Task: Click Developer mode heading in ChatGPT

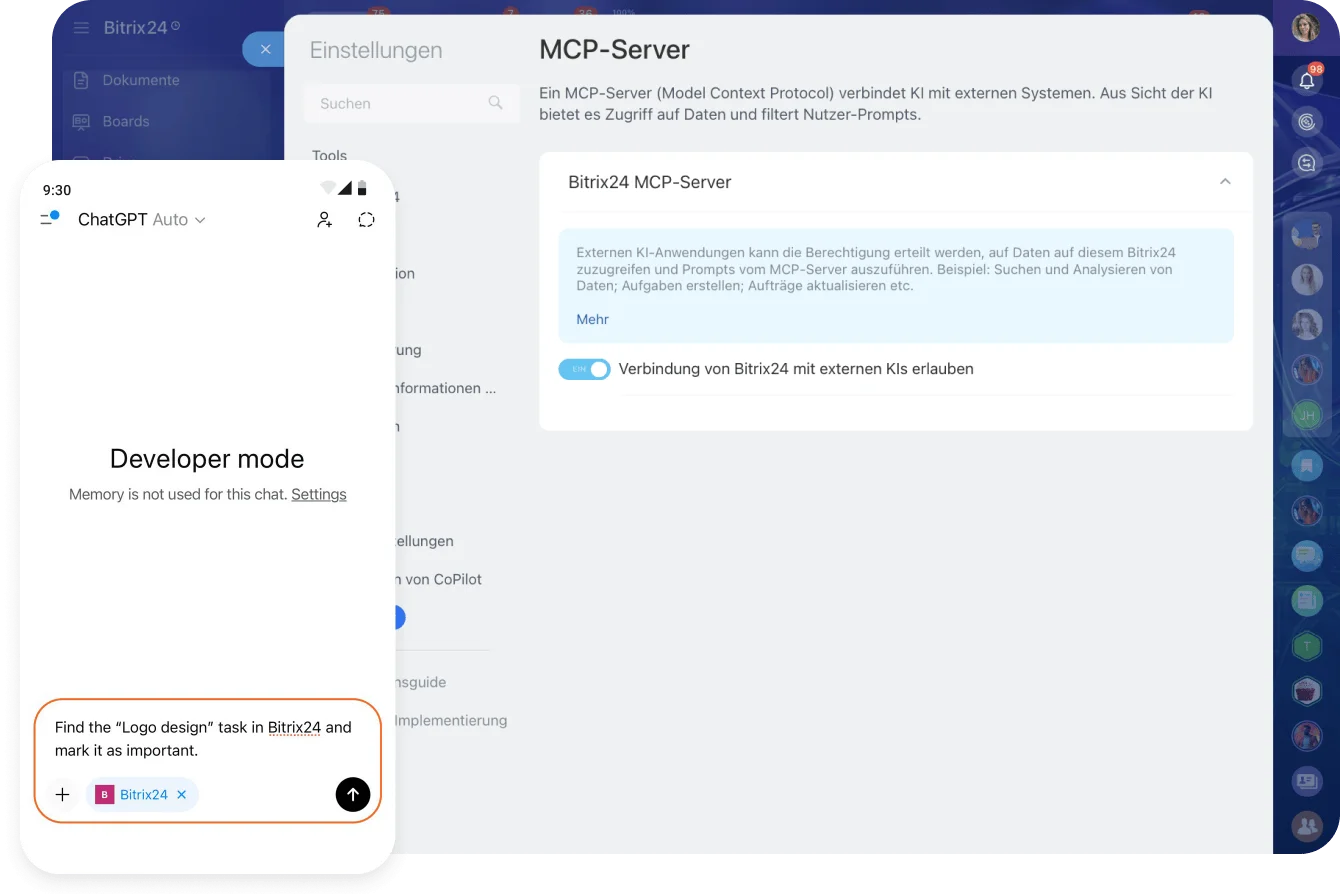Action: click(x=207, y=459)
